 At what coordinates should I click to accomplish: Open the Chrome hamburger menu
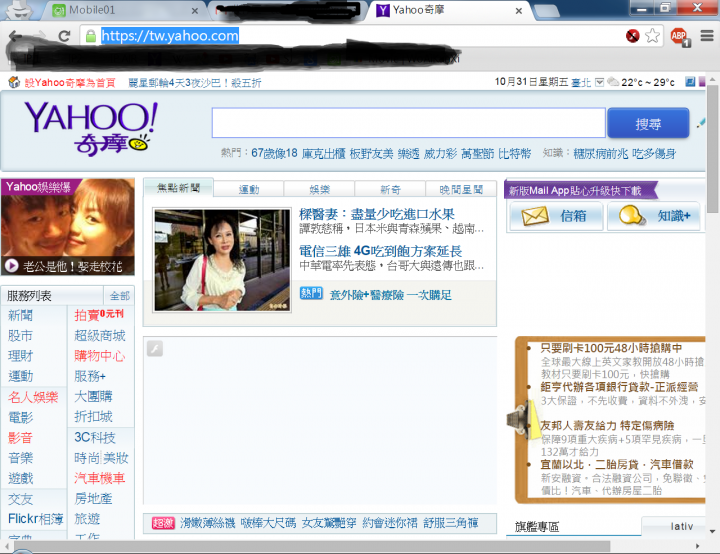[707, 36]
